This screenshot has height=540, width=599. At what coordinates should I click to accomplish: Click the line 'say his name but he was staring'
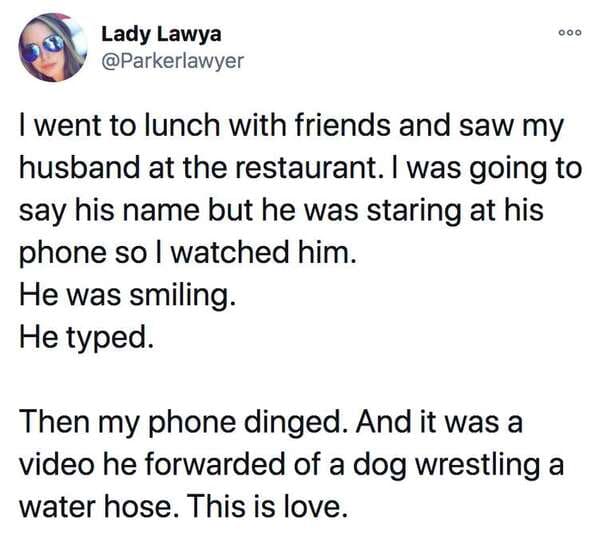(281, 210)
